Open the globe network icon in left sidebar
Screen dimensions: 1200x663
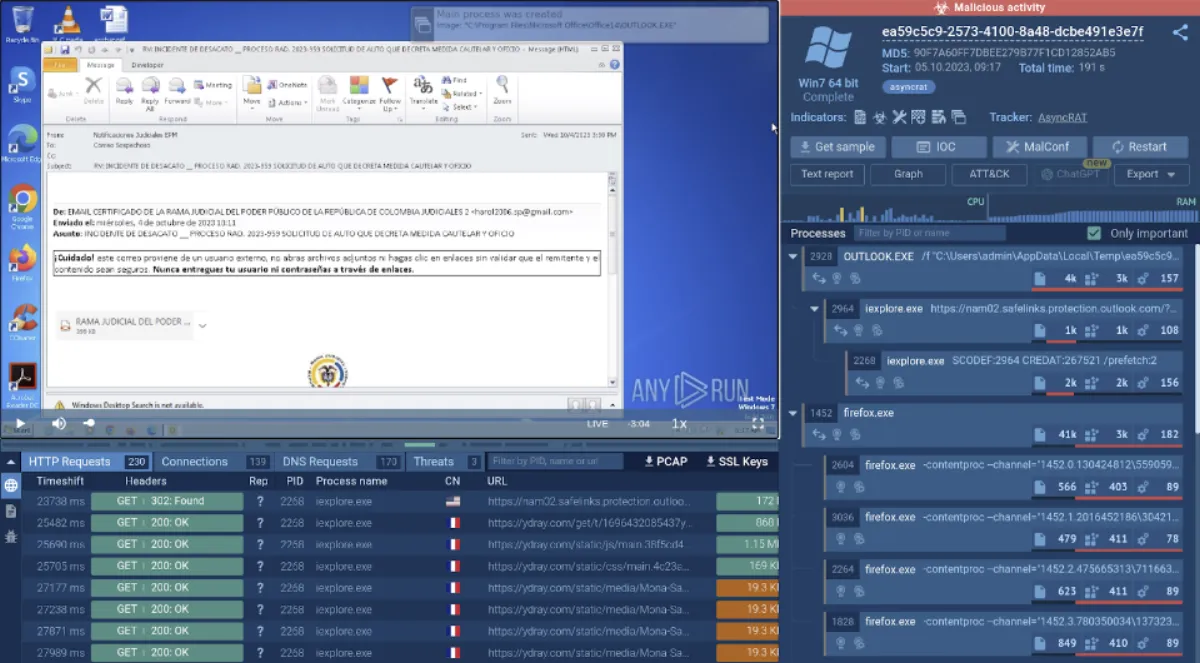pos(11,486)
